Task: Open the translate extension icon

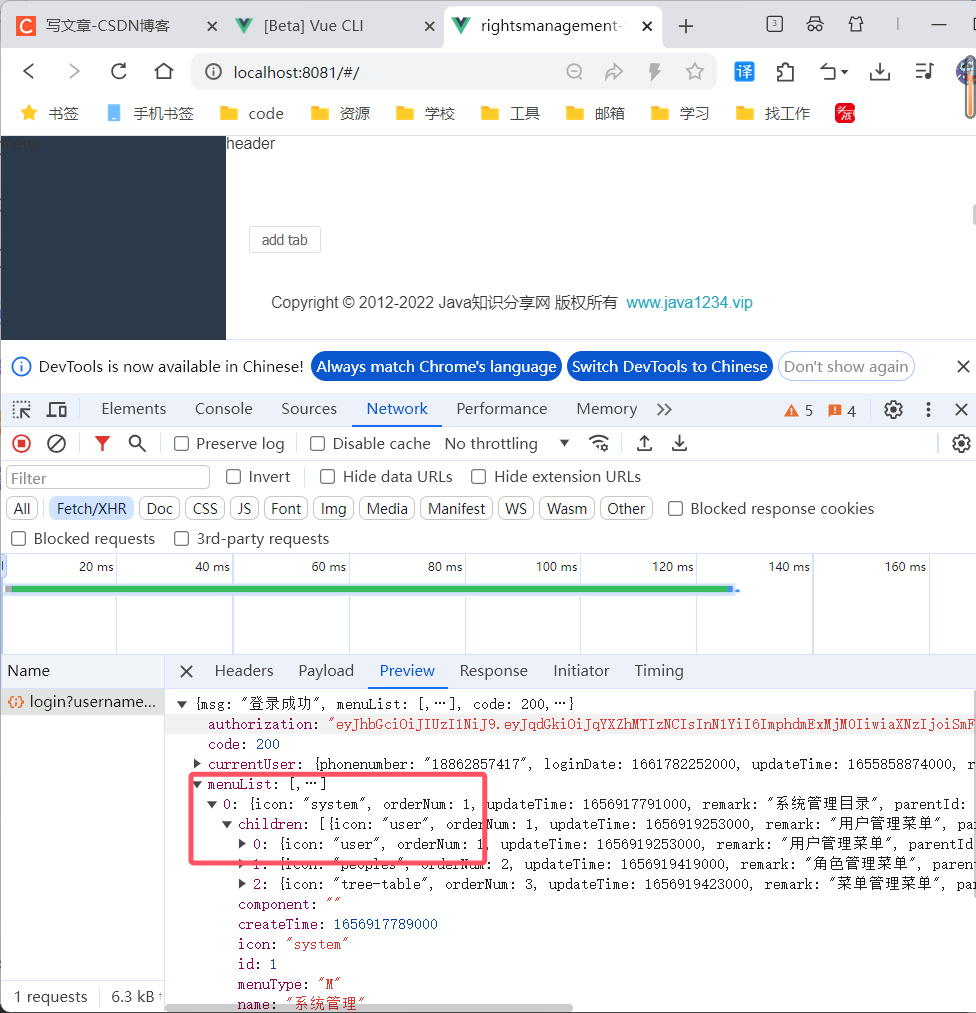Action: pyautogui.click(x=744, y=72)
